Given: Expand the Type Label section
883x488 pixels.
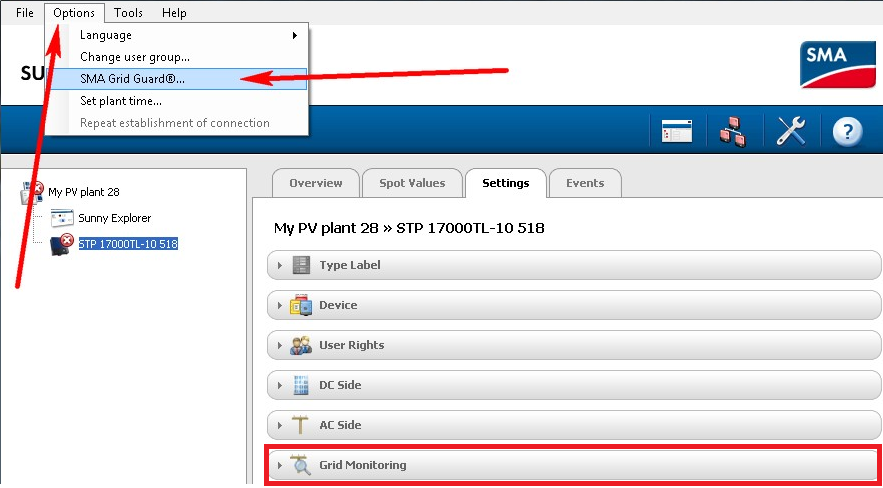Looking at the screenshot, I should pyautogui.click(x=573, y=265).
